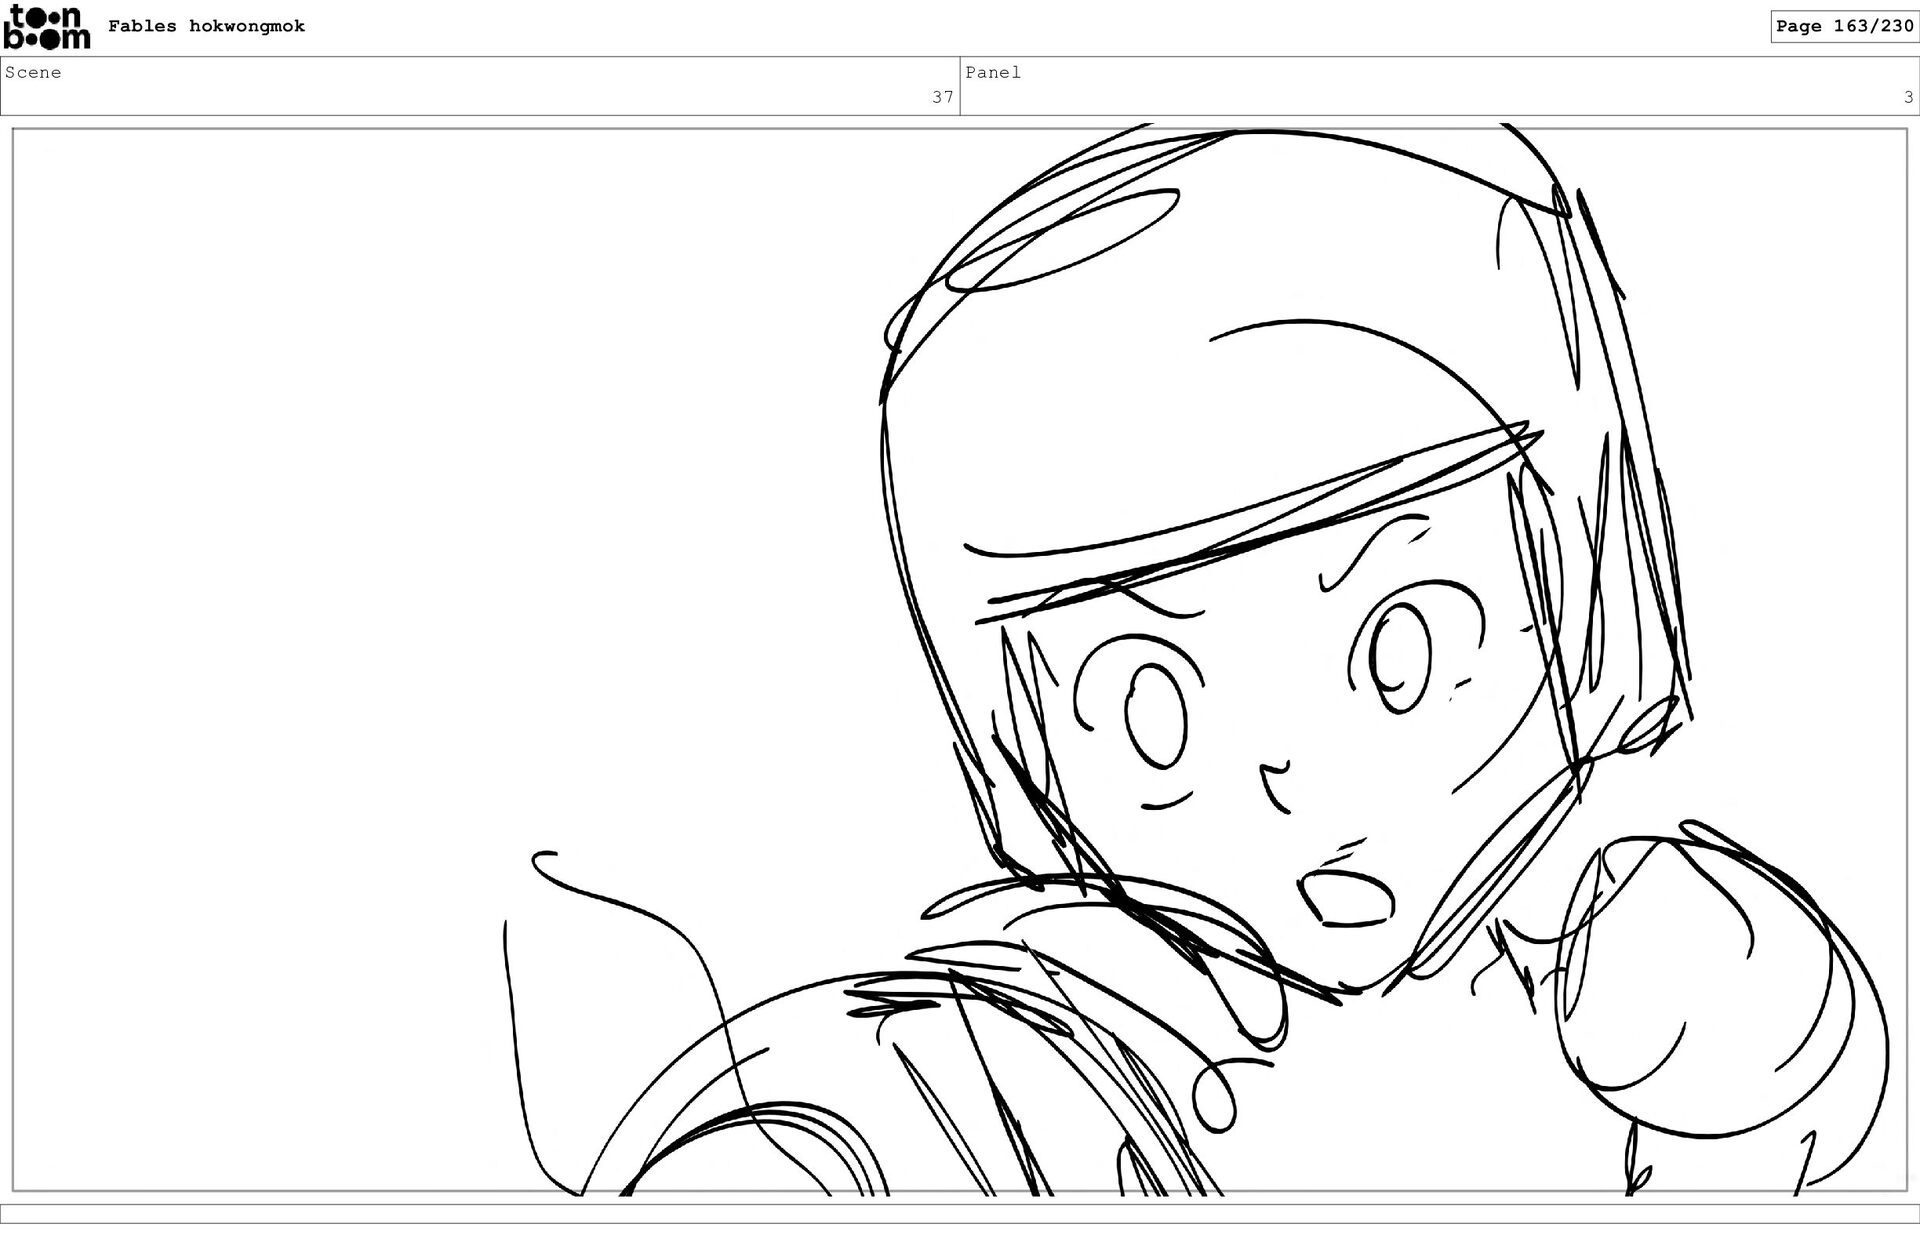Click the 'Panel' header label
This screenshot has width=1920, height=1242.
992,72
